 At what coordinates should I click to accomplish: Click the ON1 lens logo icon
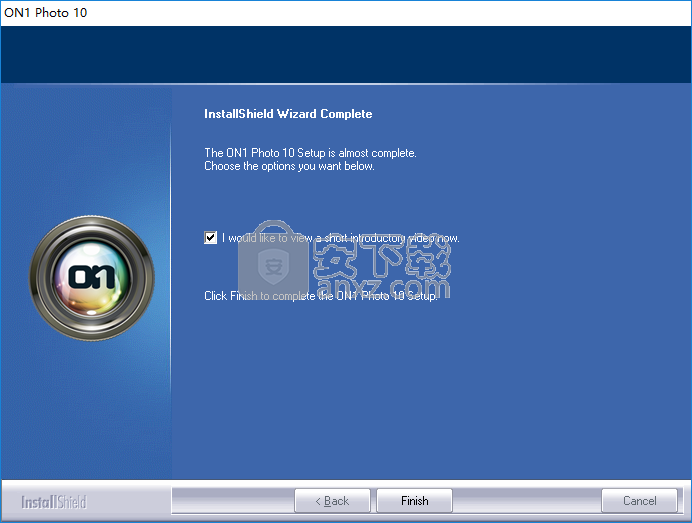pyautogui.click(x=92, y=278)
